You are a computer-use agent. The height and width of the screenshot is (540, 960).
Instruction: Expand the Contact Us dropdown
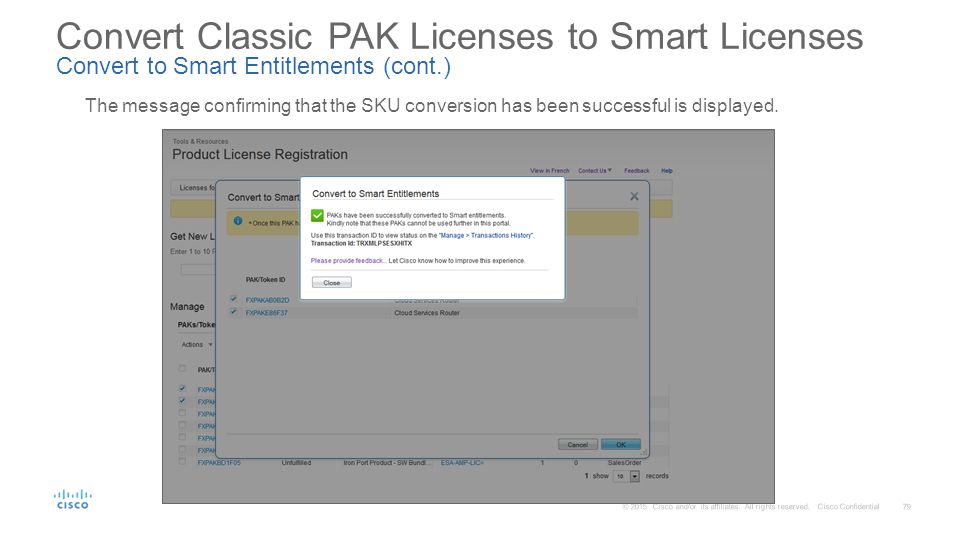(x=594, y=171)
